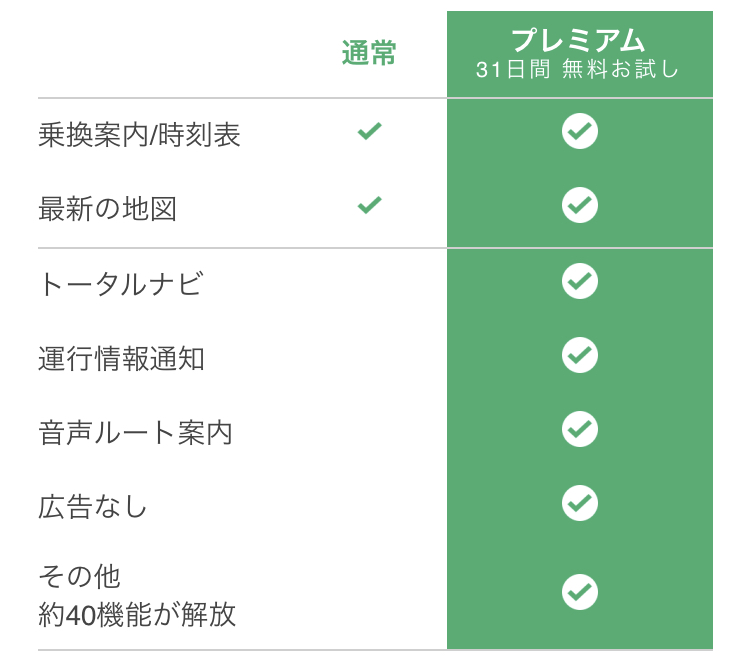Viewport: 750px width, 671px height.
Task: Tap the 音声ルート案内 feature label
Action: pos(135,433)
